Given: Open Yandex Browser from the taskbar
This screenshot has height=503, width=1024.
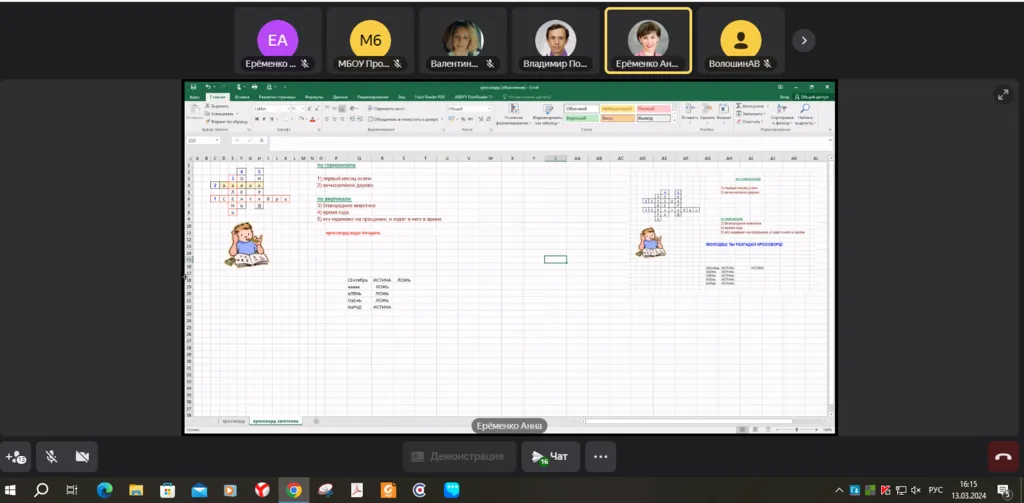Looking at the screenshot, I should (x=262, y=490).
